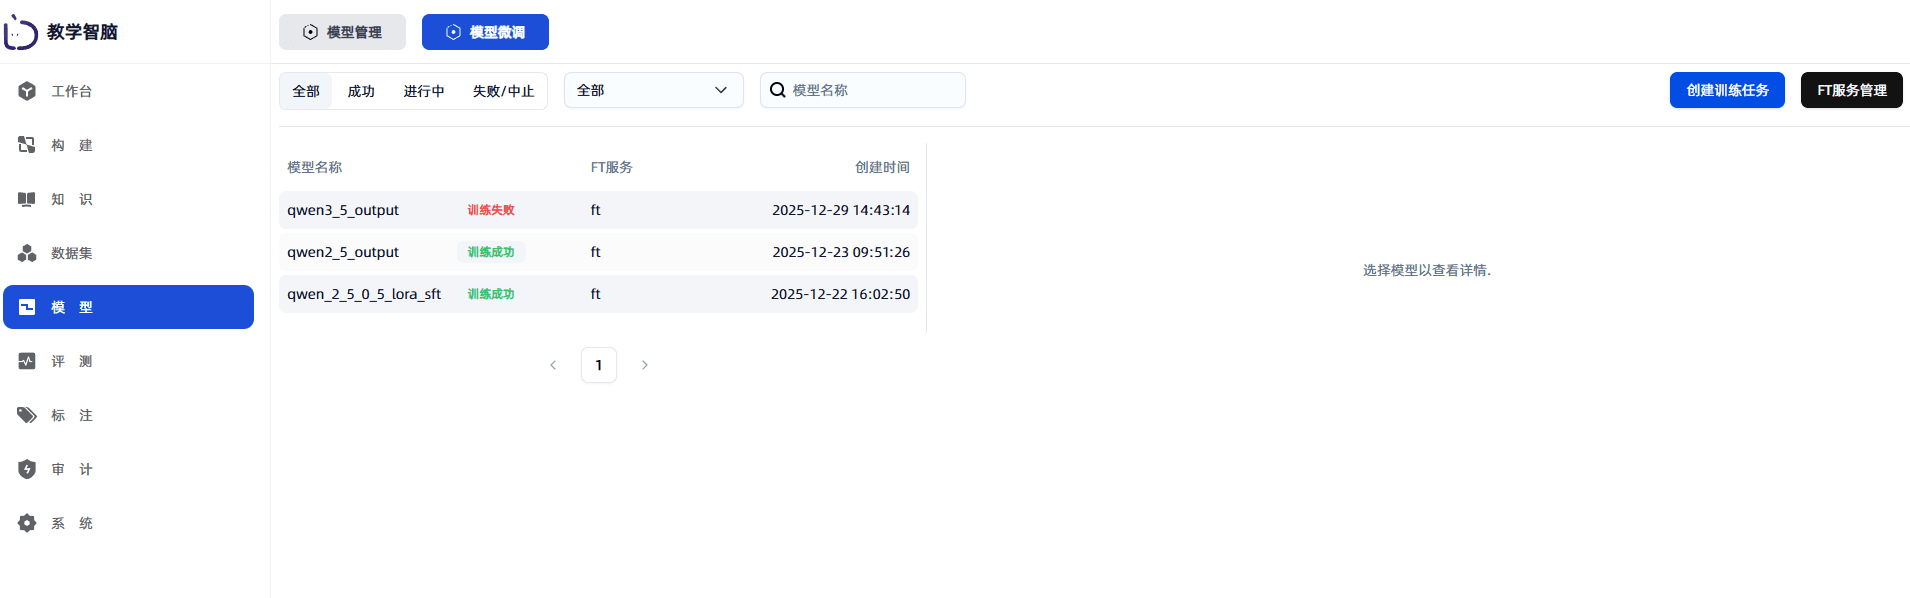The image size is (1910, 598).
Task: Open the 工作台 menu item
Action: [x=128, y=91]
